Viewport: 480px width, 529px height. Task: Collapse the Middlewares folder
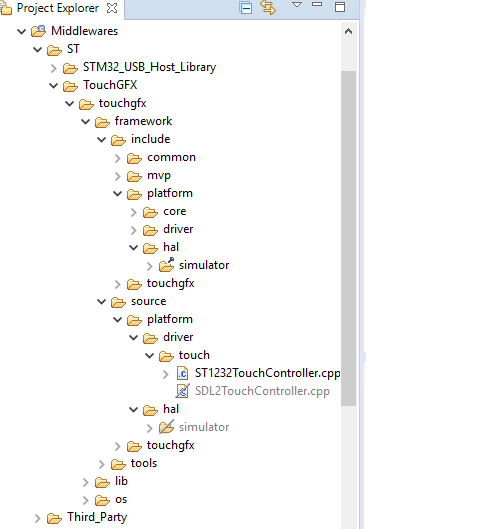(x=21, y=31)
